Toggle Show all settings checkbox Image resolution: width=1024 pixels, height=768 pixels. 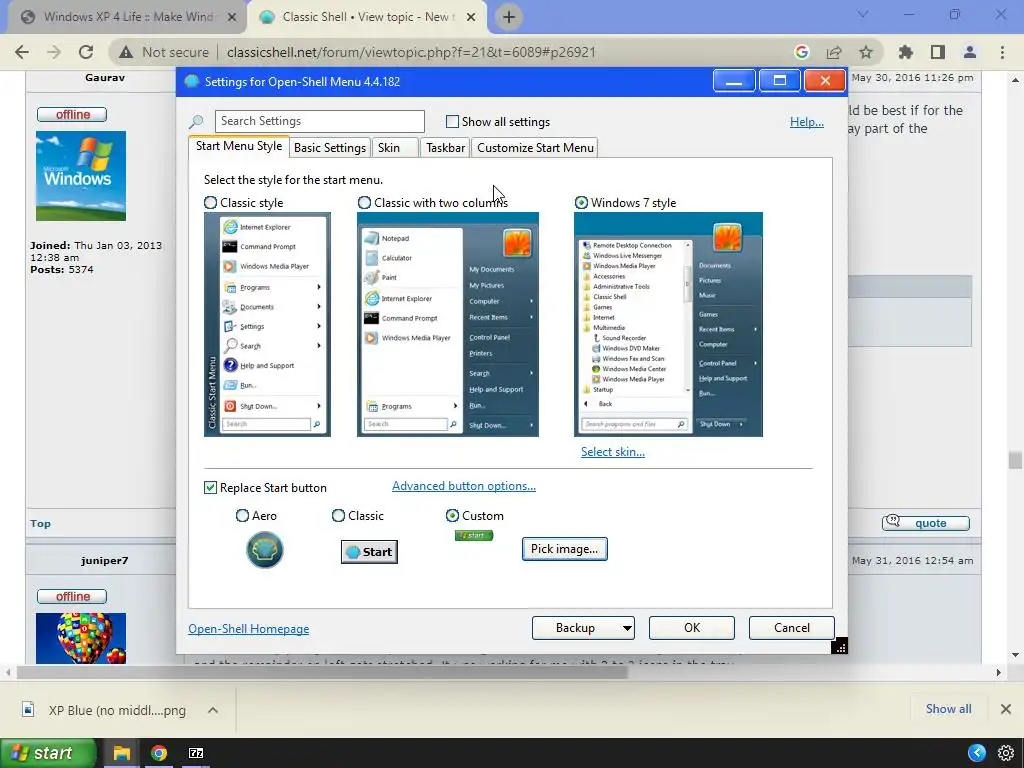[x=452, y=121]
